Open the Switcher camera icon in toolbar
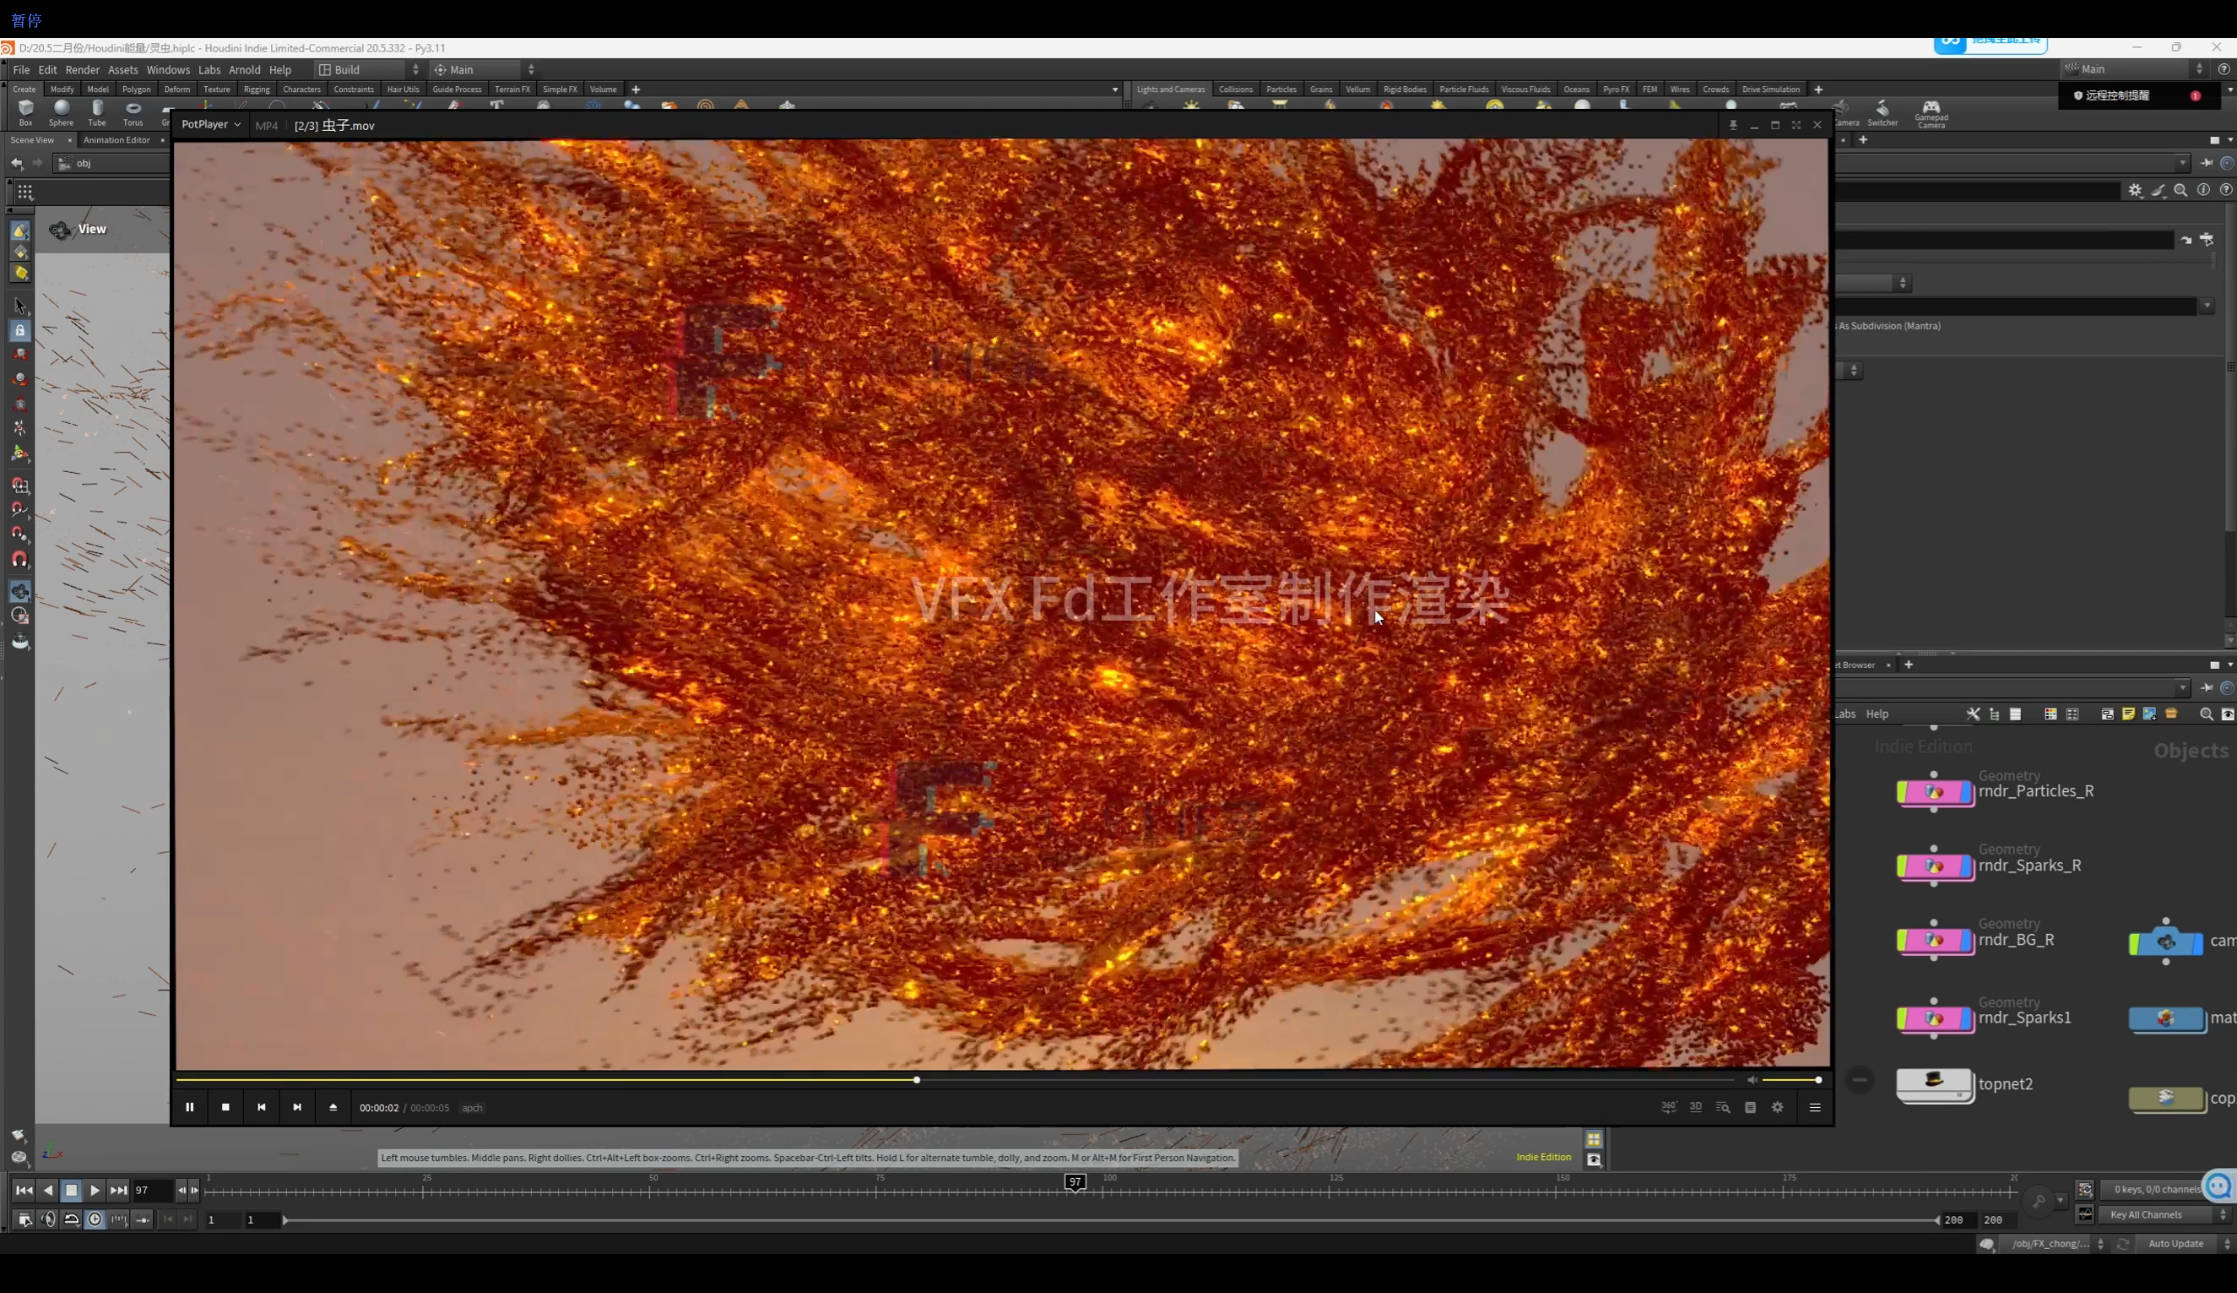 1882,112
